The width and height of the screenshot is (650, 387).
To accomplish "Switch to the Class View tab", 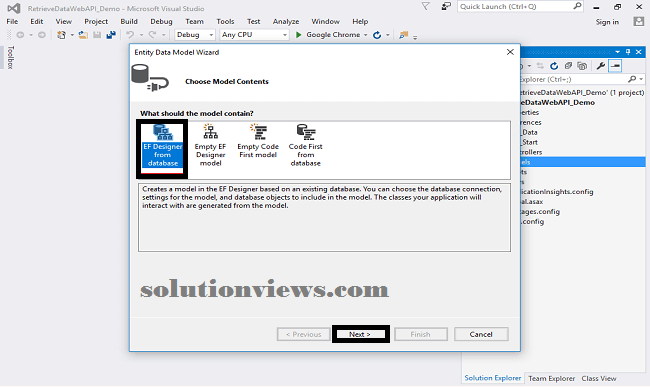I will coord(599,378).
